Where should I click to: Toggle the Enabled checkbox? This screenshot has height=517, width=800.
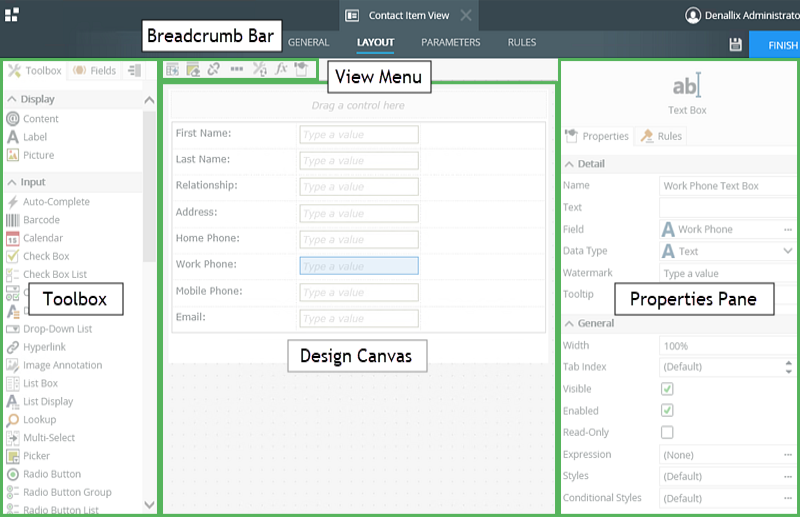click(667, 410)
